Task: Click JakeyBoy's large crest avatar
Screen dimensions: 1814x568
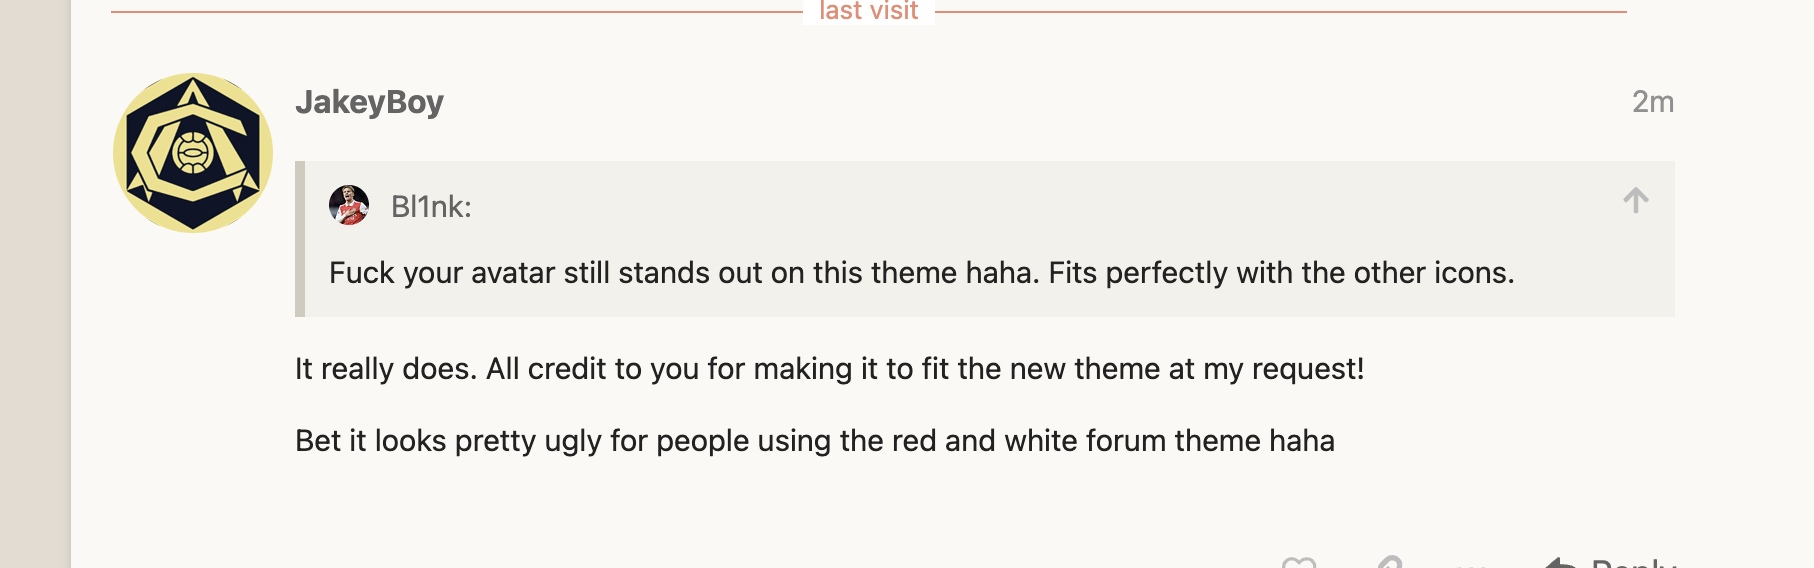Action: pos(193,153)
